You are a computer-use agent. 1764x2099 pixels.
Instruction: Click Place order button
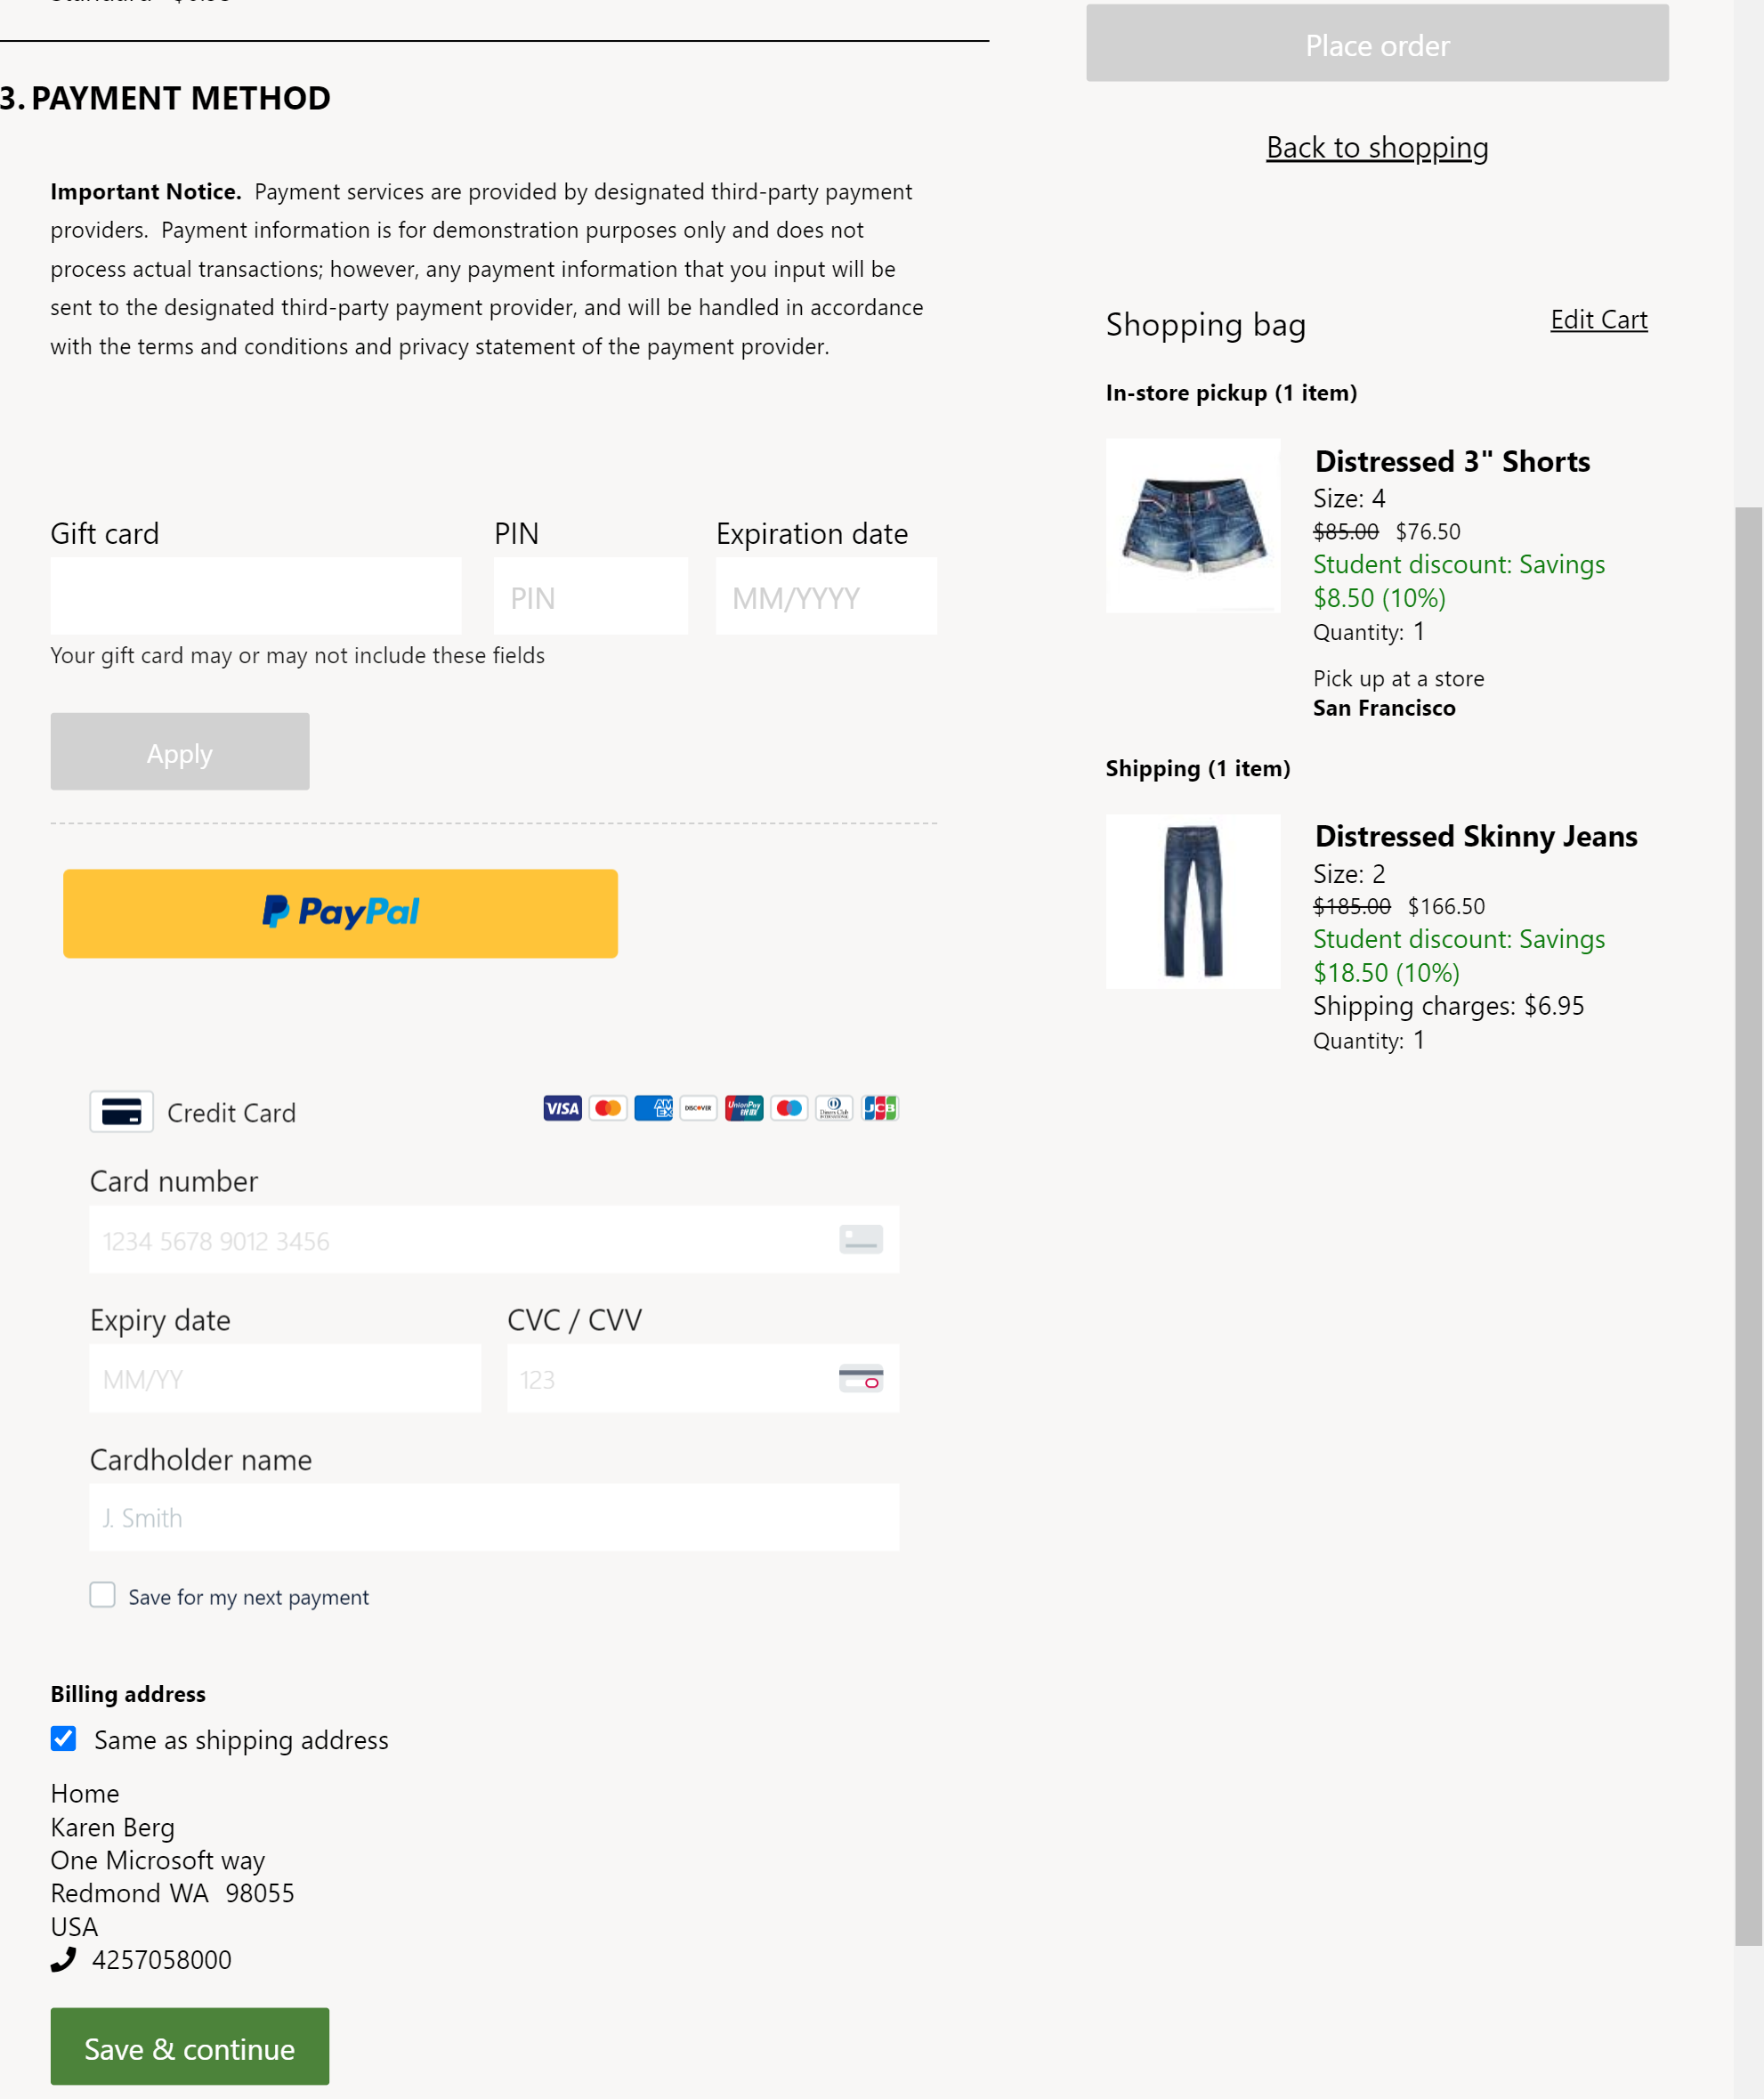pyautogui.click(x=1377, y=42)
